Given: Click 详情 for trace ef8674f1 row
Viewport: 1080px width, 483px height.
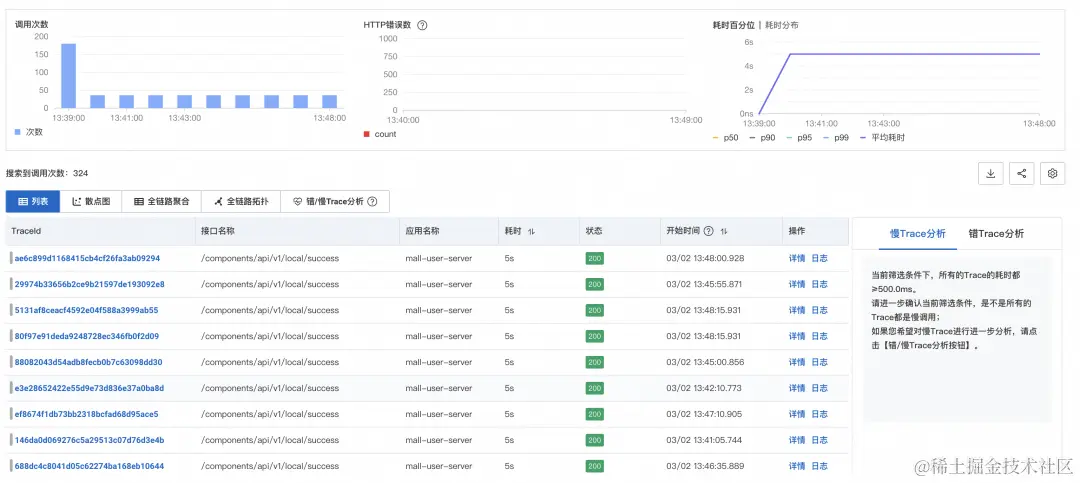Looking at the screenshot, I should click(797, 414).
